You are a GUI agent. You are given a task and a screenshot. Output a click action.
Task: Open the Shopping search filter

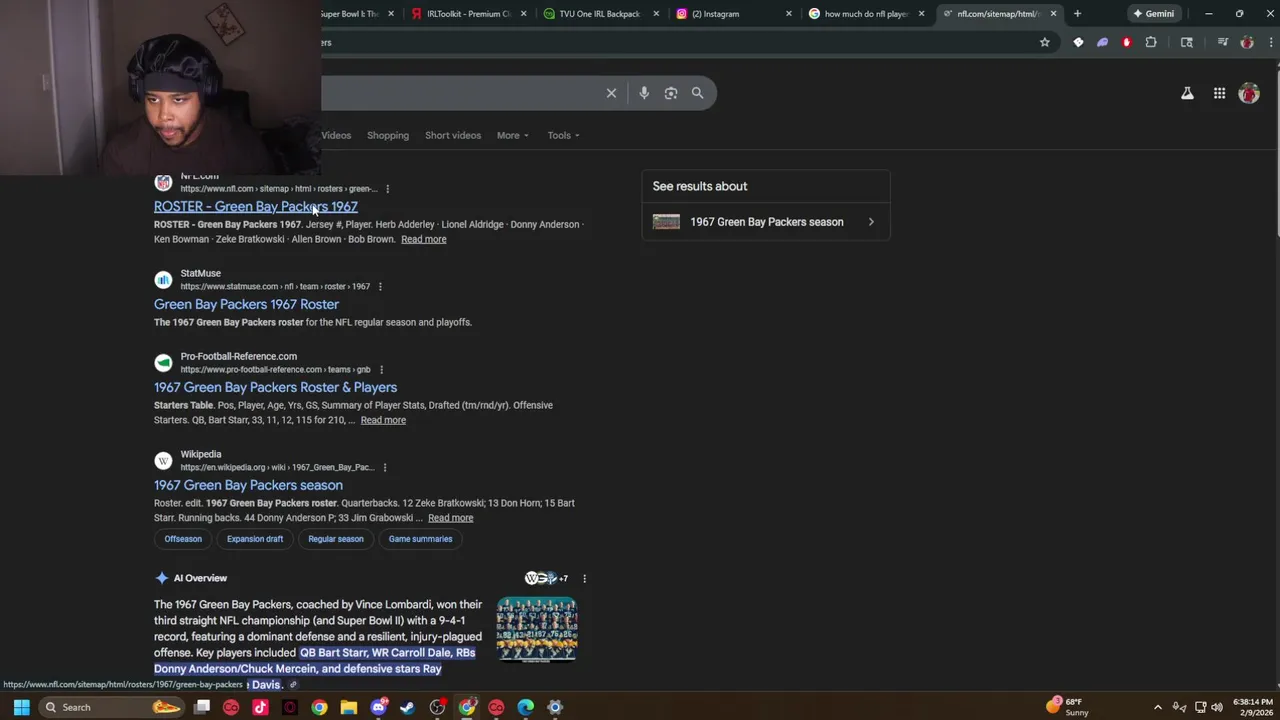tap(388, 135)
